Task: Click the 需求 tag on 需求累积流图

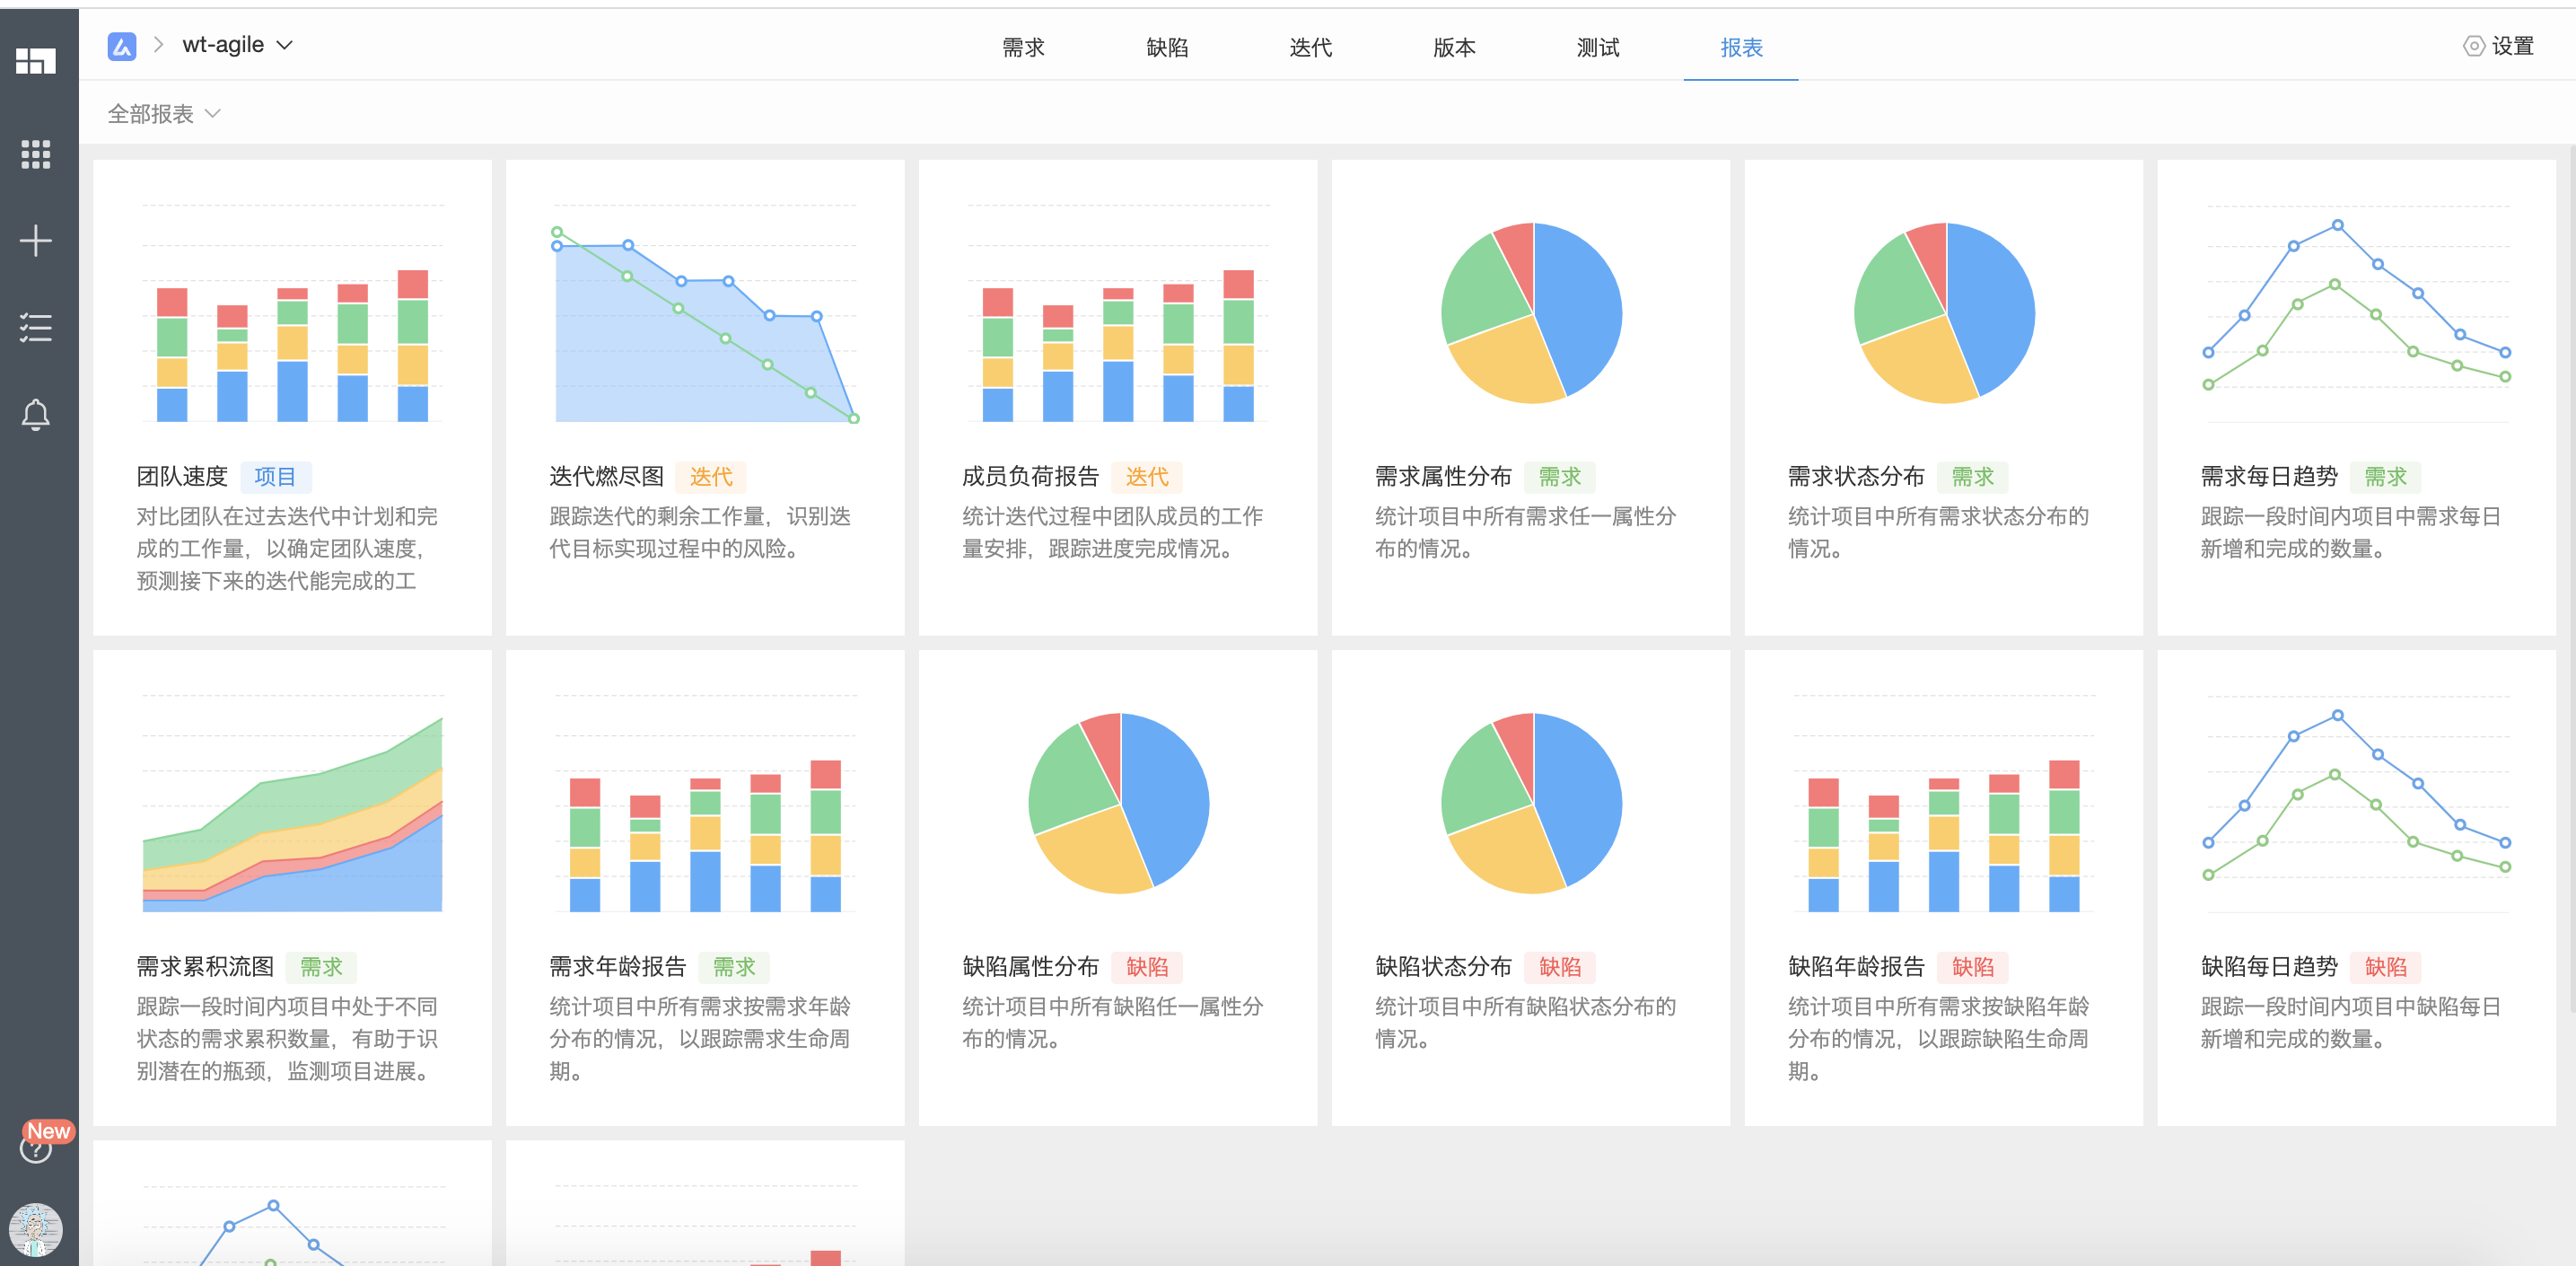Action: (322, 967)
